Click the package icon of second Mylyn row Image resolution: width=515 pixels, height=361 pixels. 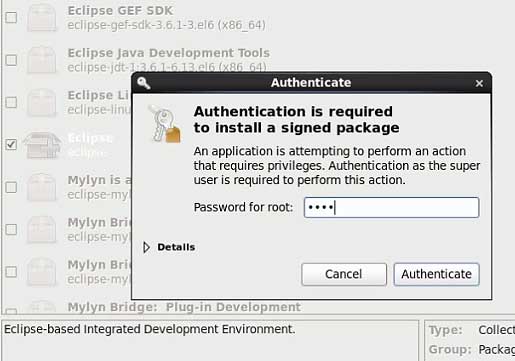click(42, 229)
